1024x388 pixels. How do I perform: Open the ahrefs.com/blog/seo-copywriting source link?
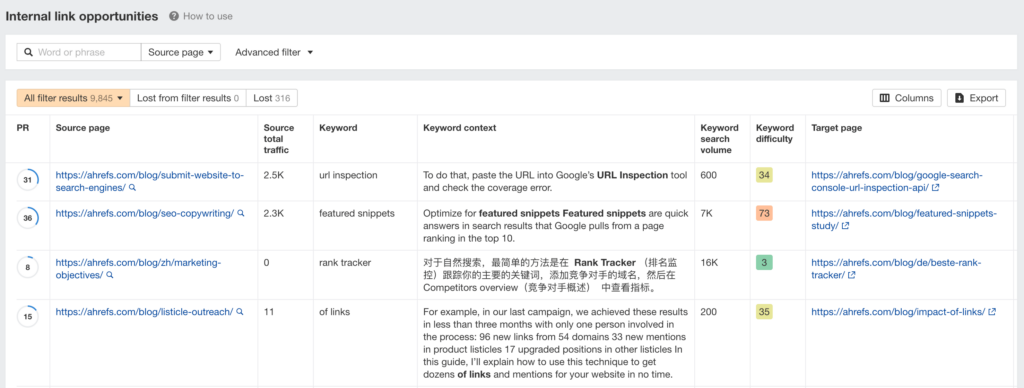pyautogui.click(x=144, y=214)
